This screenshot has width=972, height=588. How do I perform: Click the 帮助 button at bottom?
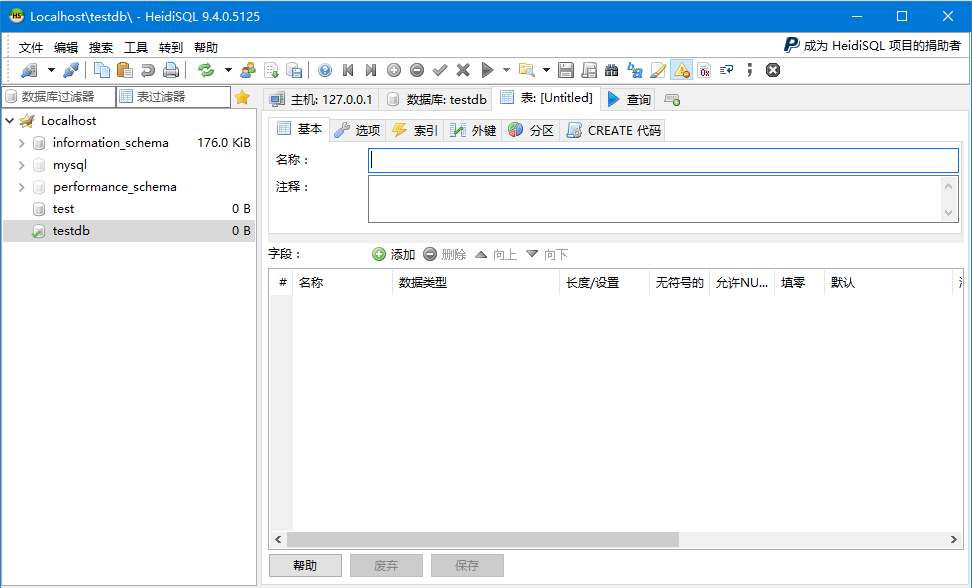pyautogui.click(x=305, y=566)
